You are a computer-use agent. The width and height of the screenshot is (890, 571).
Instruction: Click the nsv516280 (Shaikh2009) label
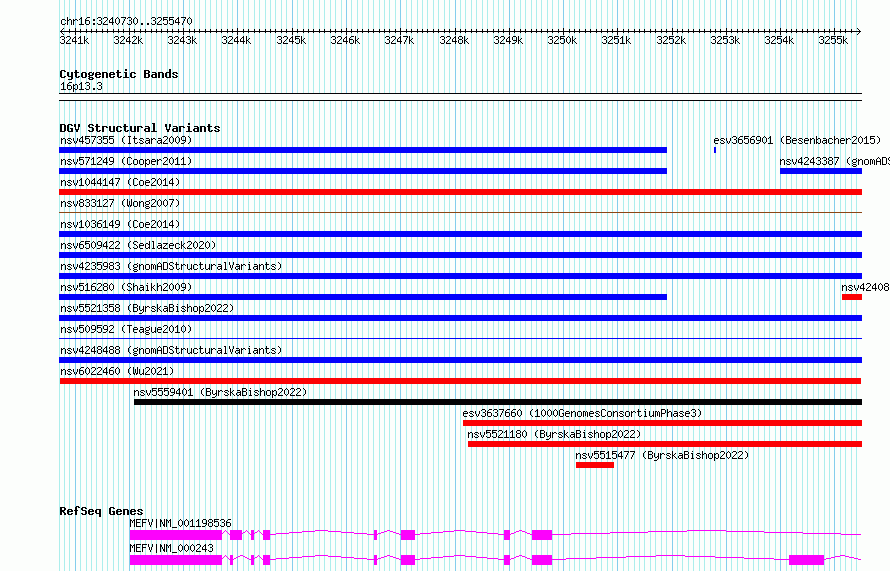click(x=126, y=287)
